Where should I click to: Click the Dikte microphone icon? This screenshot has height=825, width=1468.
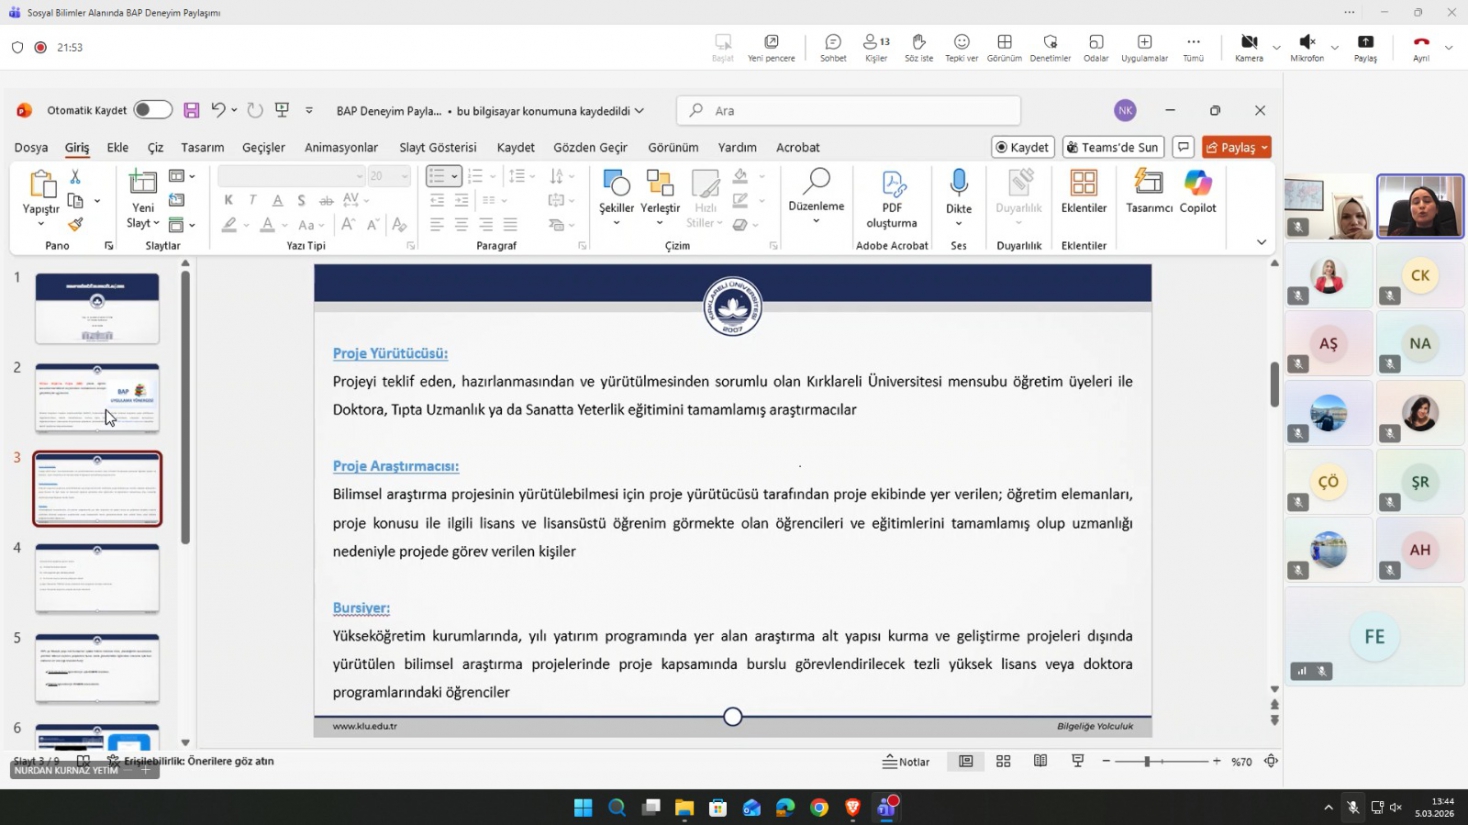958,184
